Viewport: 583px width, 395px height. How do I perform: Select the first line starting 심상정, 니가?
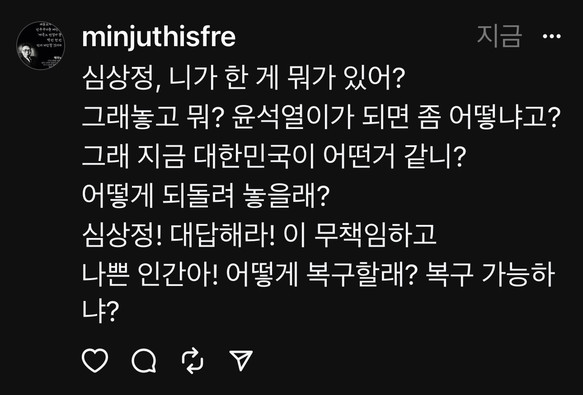pos(243,78)
